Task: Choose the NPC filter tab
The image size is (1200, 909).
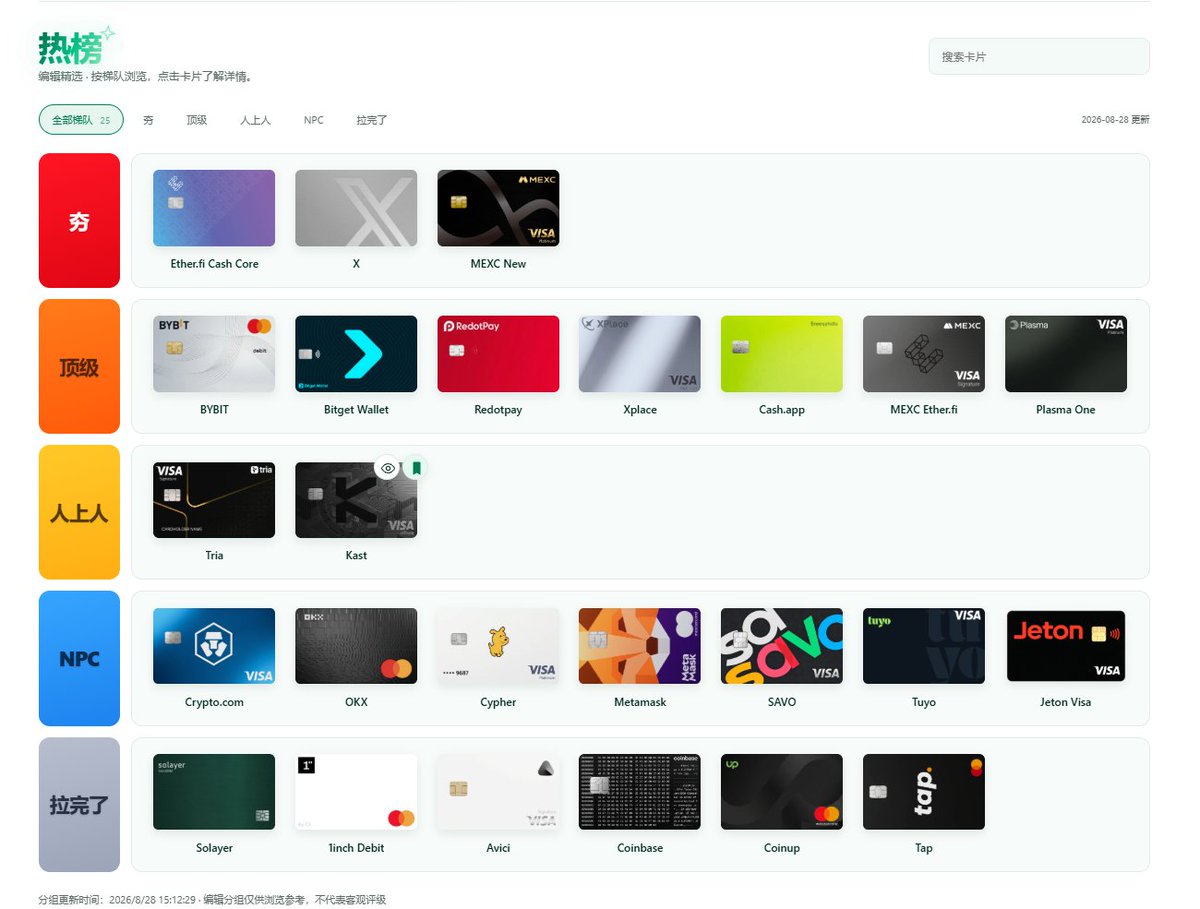Action: [314, 120]
